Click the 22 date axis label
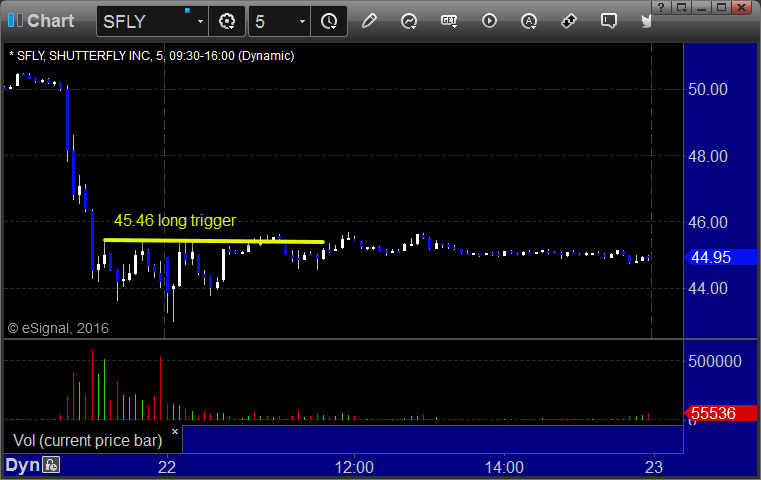The height and width of the screenshot is (480, 761). coord(167,467)
